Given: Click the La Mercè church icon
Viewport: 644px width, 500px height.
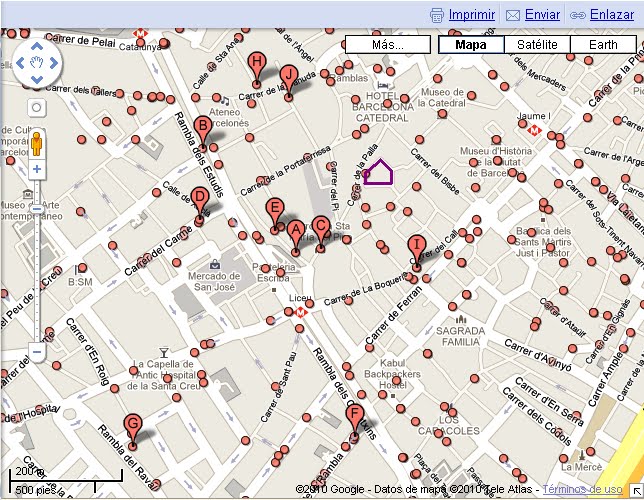Looking at the screenshot, I should coord(582,454).
